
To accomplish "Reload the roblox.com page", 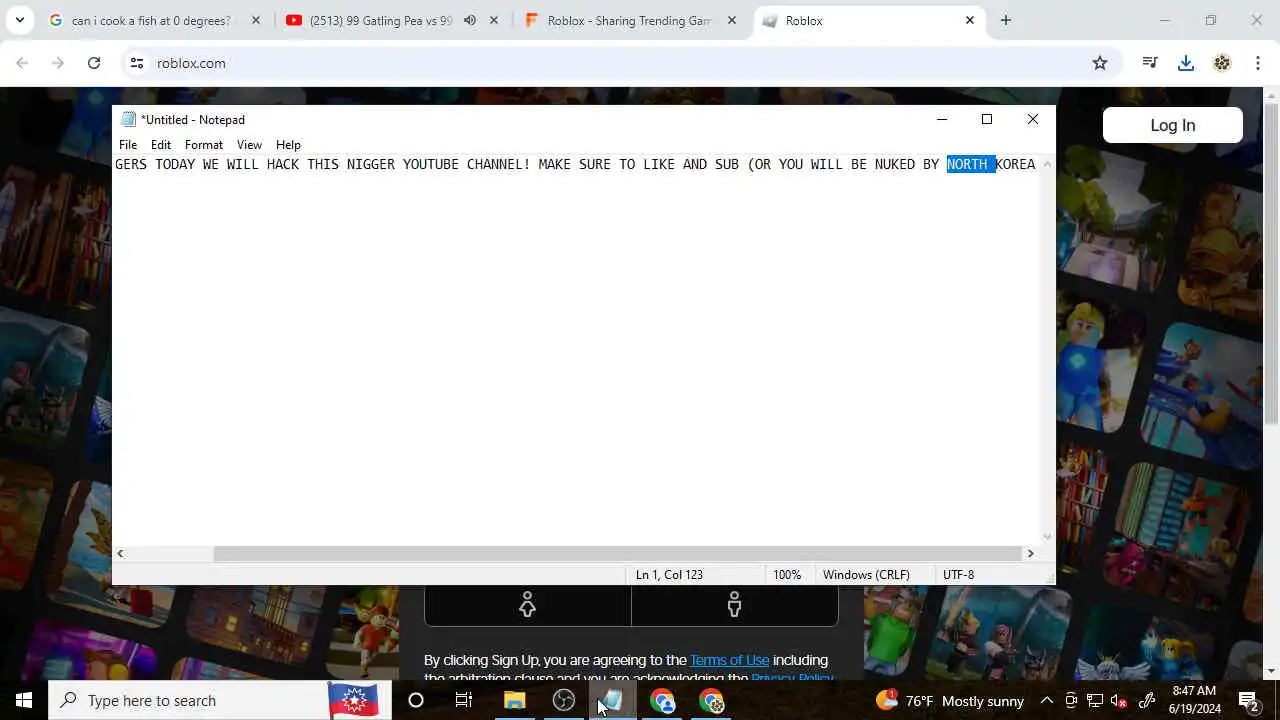I will click(x=94, y=63).
